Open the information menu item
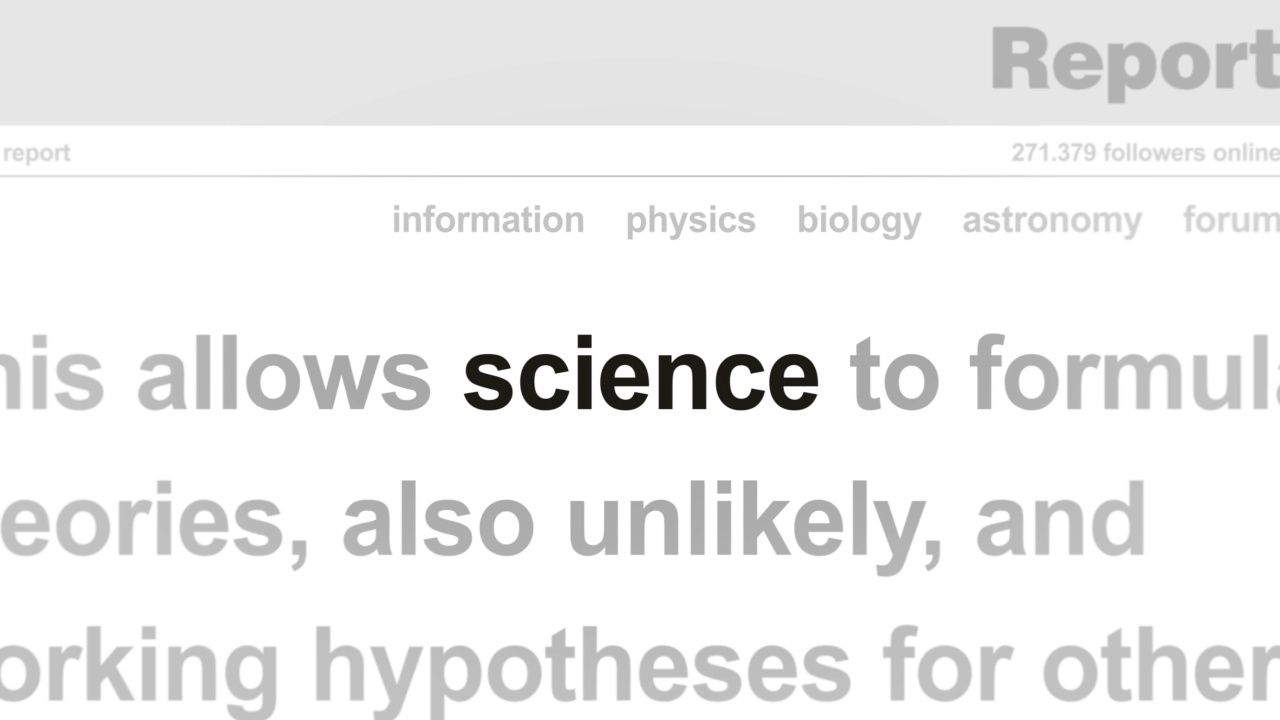 coord(488,220)
